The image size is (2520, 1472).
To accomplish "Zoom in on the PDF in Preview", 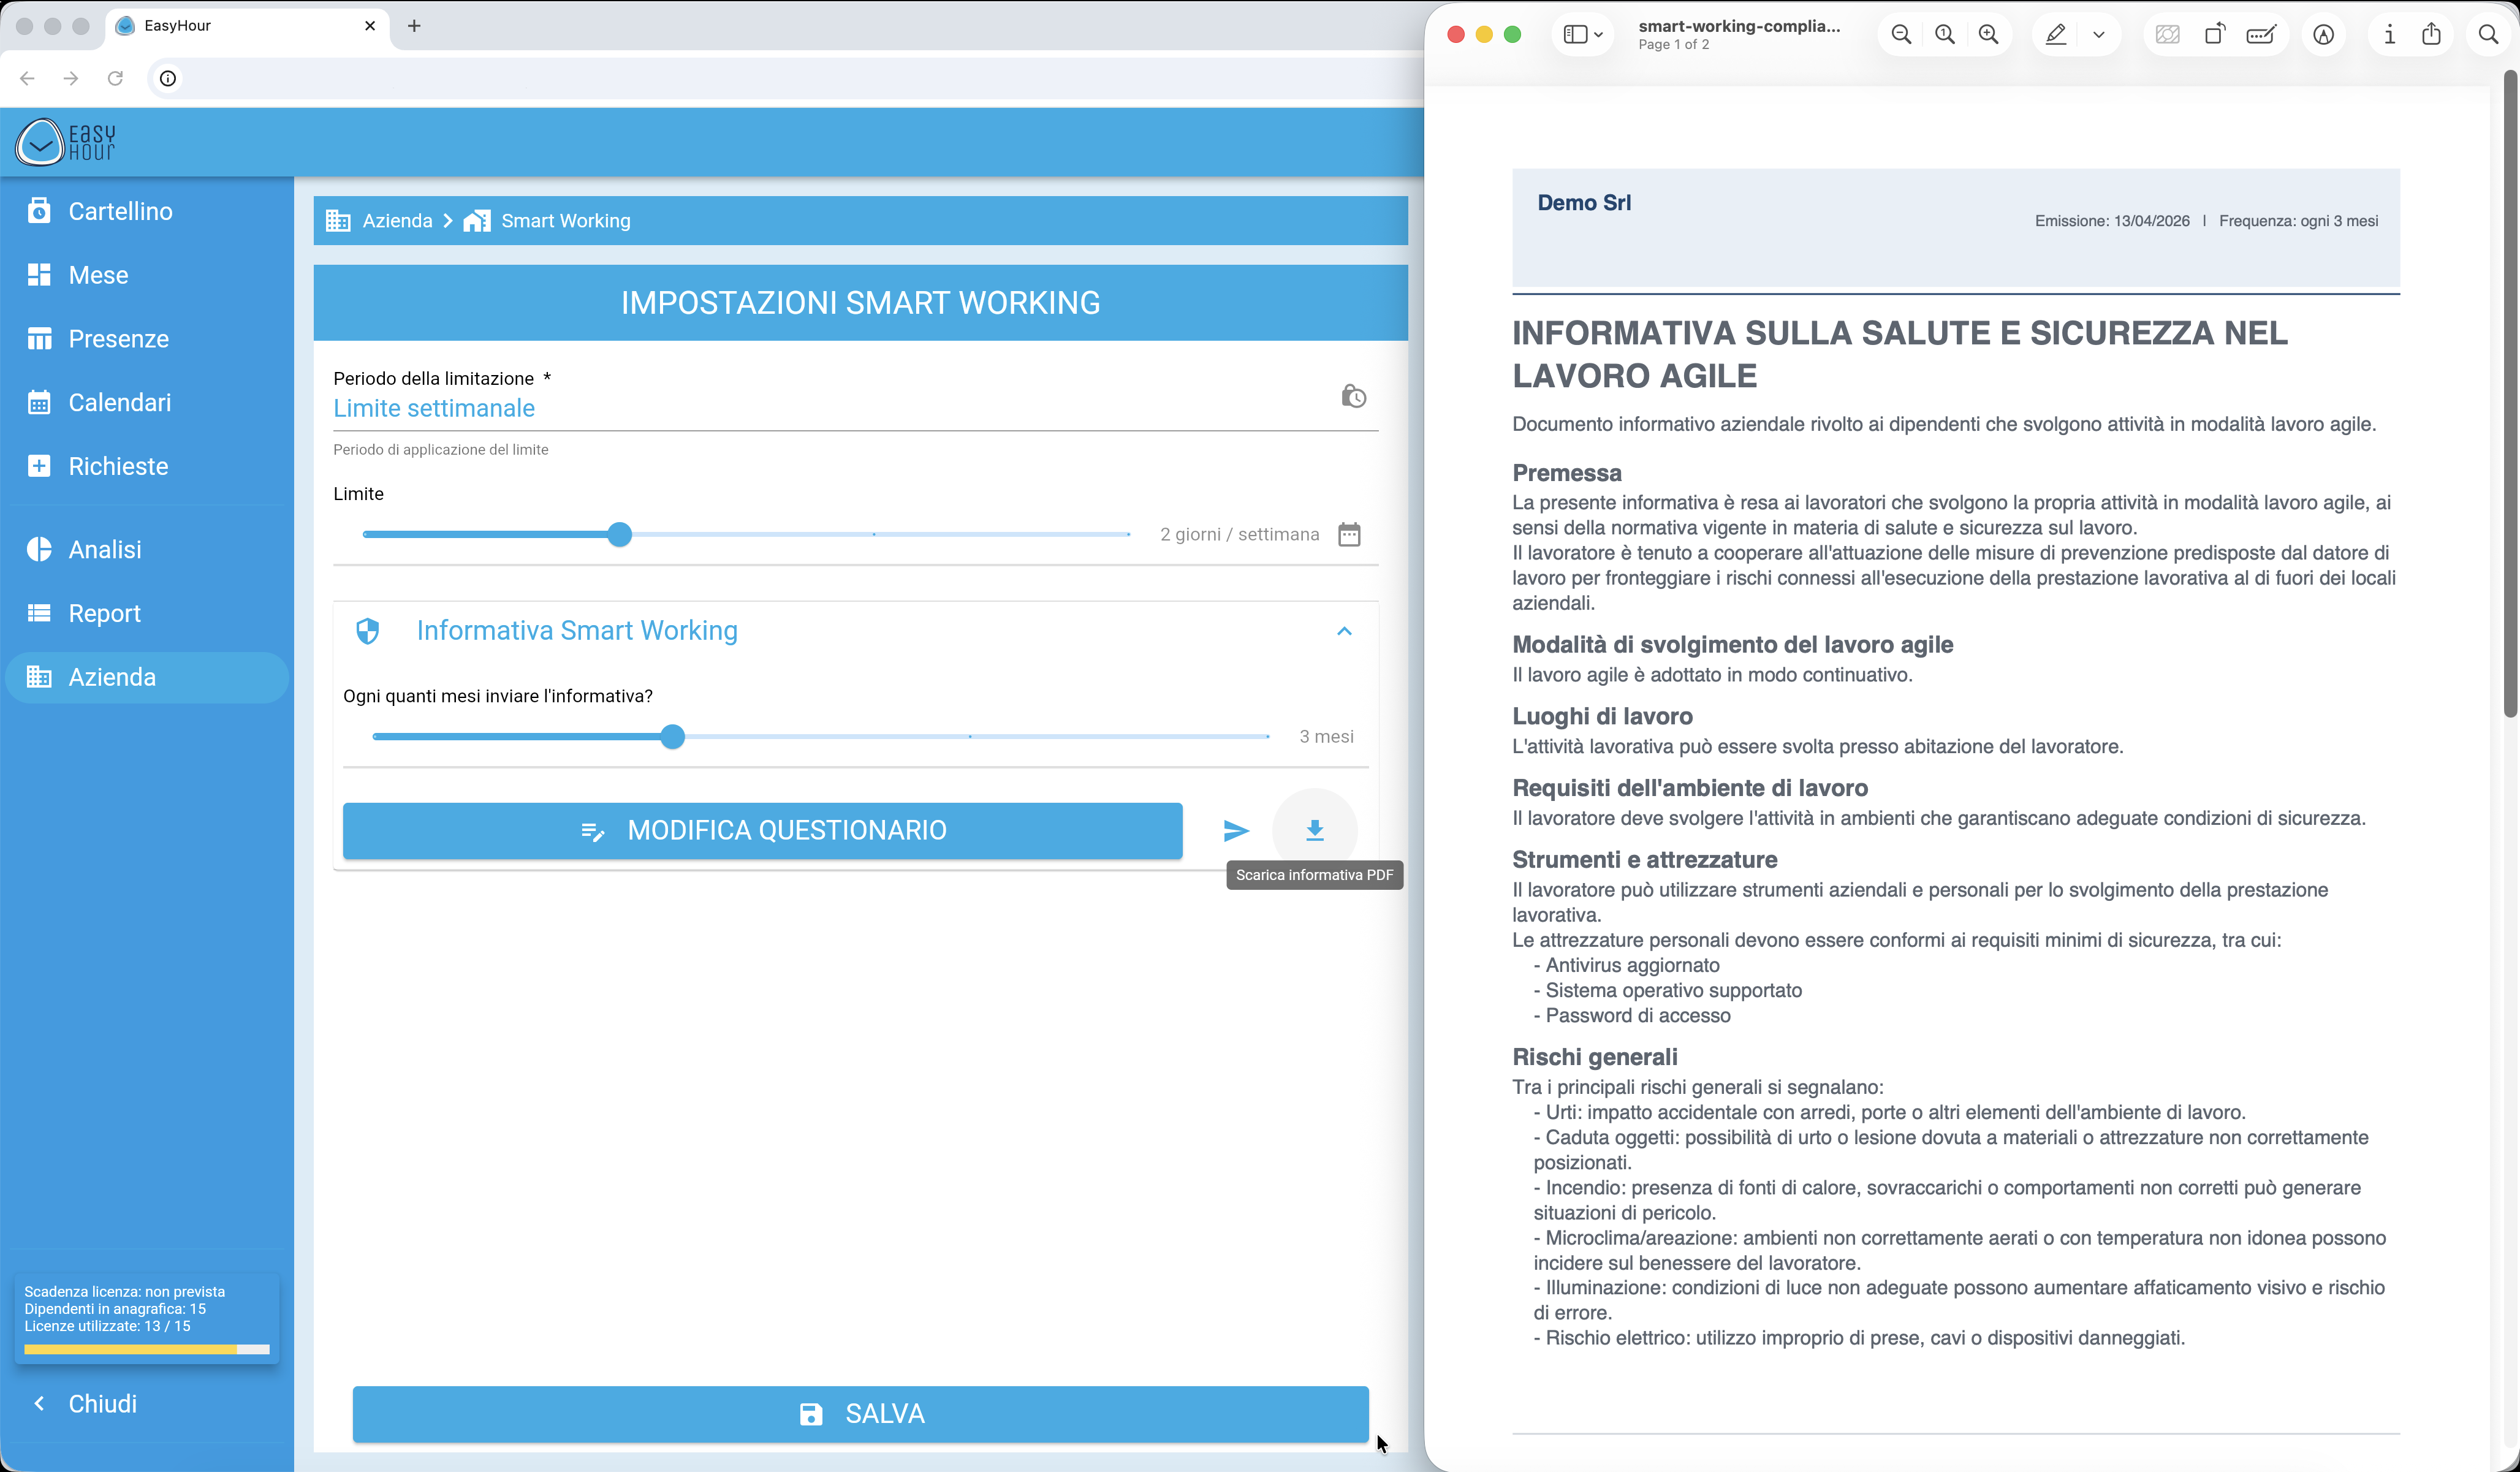I will 1988,34.
